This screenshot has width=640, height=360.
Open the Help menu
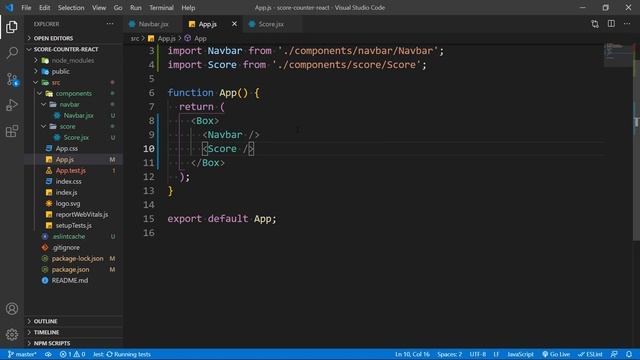pyautogui.click(x=188, y=8)
